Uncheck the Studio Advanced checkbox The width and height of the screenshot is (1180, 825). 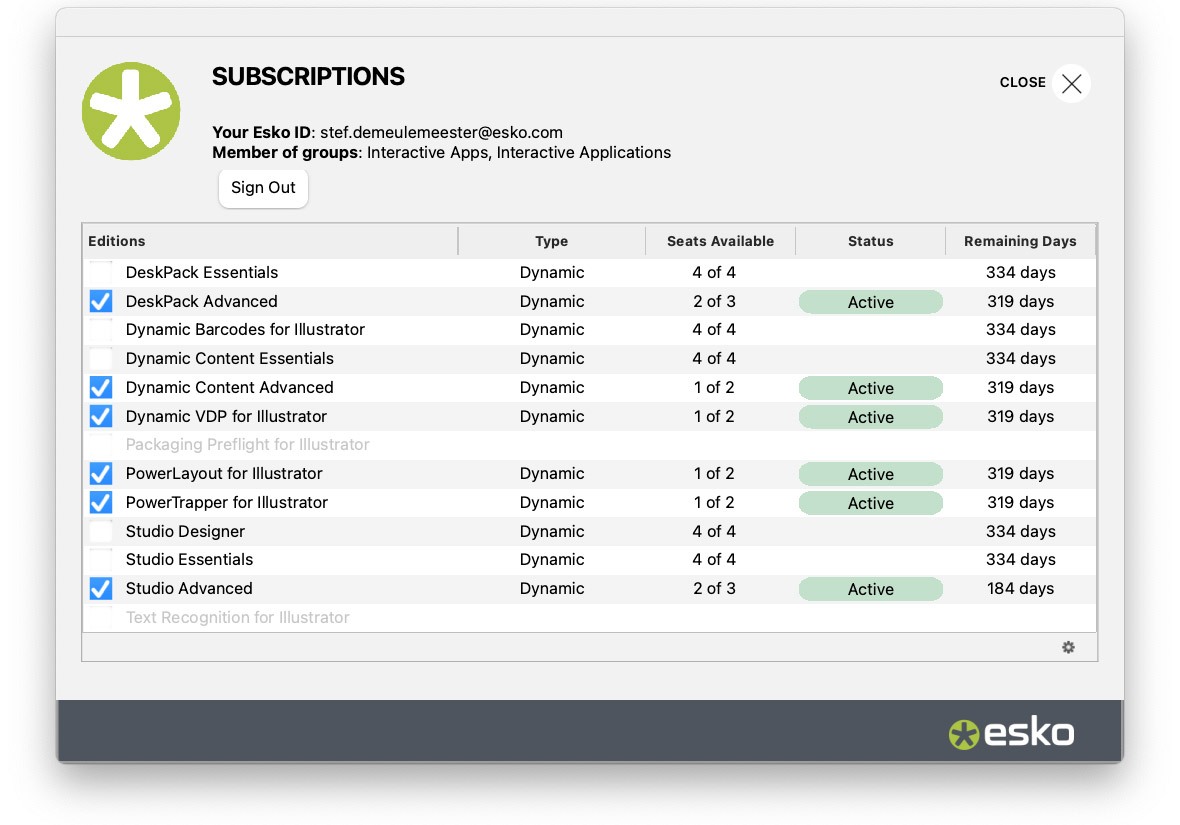101,588
